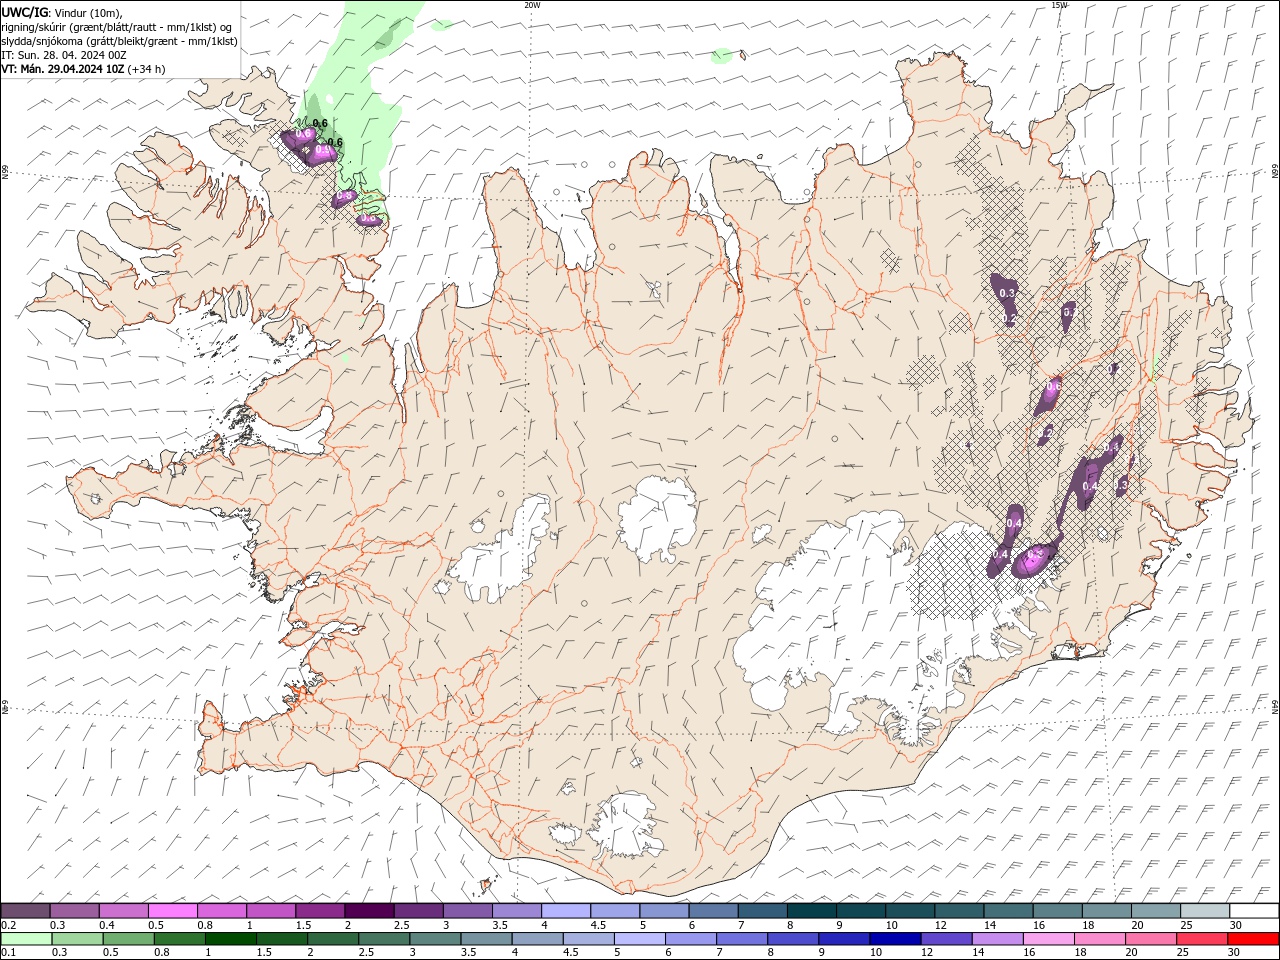Click the 20W longitude label
1280x960 pixels.
(x=532, y=5)
